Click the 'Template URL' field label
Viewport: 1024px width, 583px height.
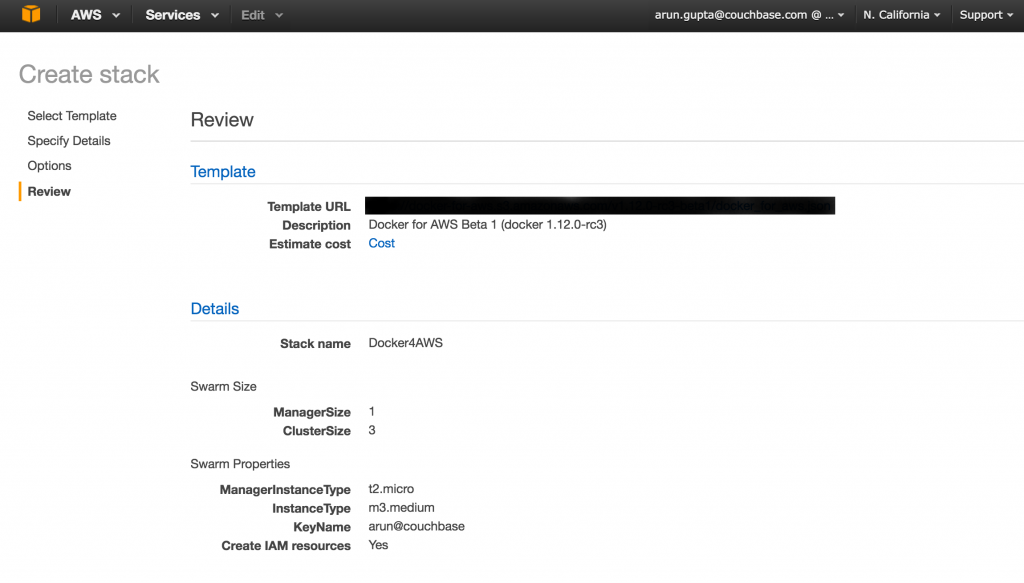pos(309,206)
